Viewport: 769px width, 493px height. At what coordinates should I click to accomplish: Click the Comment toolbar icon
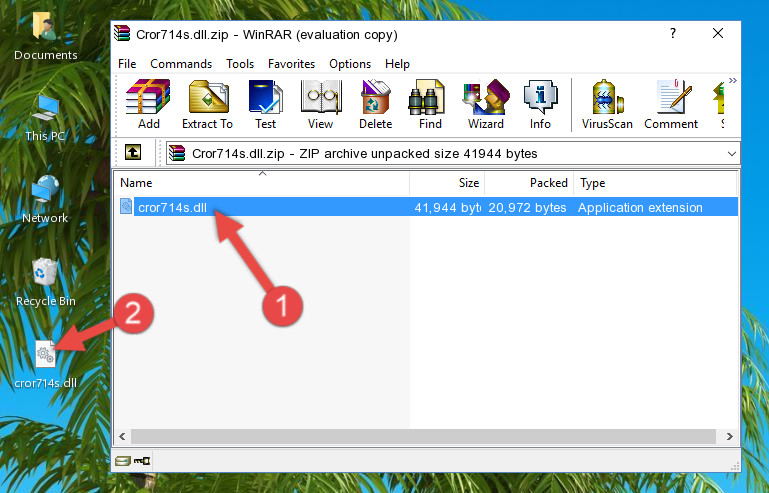coord(671,104)
